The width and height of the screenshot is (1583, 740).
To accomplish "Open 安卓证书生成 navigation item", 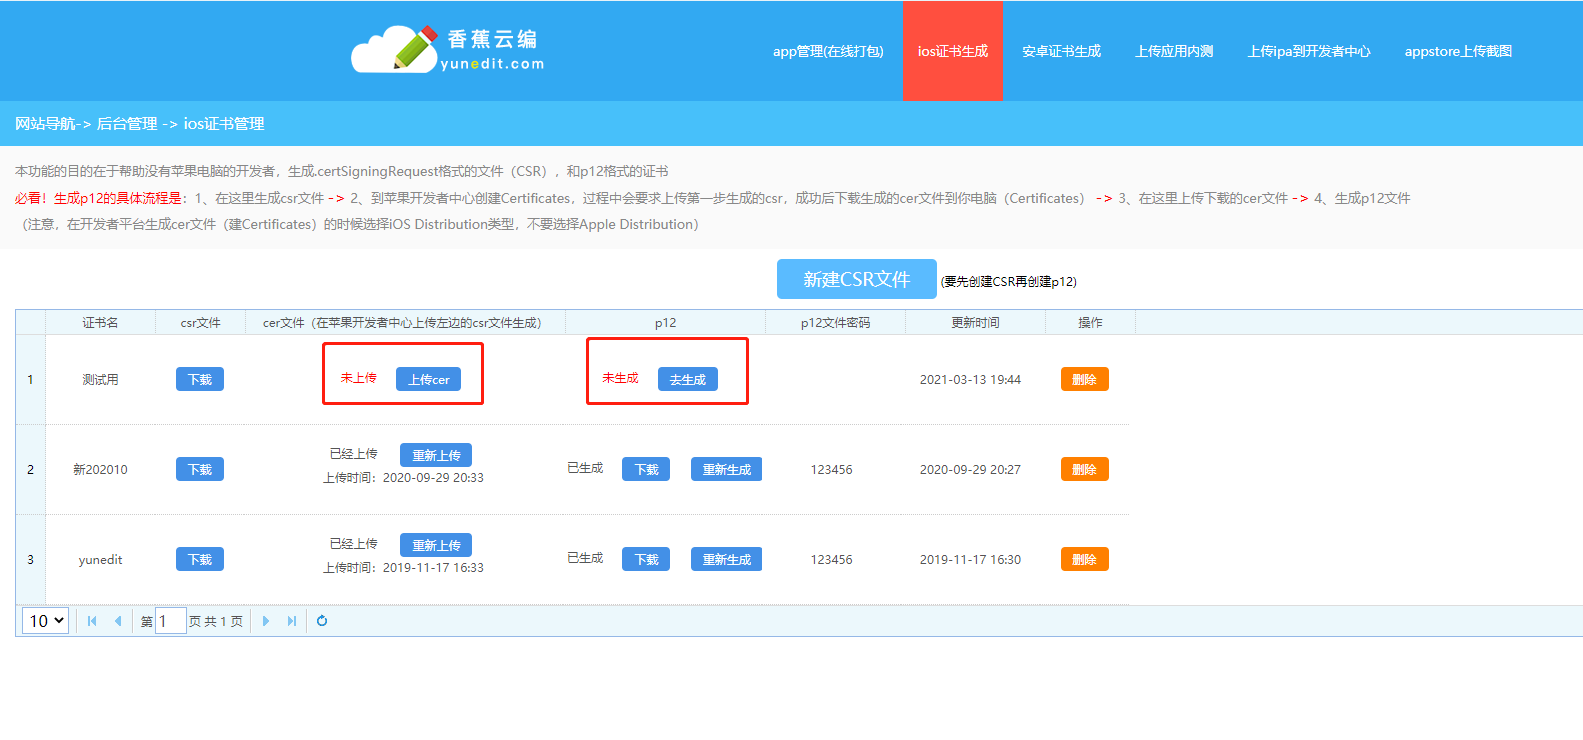I will tap(1061, 51).
